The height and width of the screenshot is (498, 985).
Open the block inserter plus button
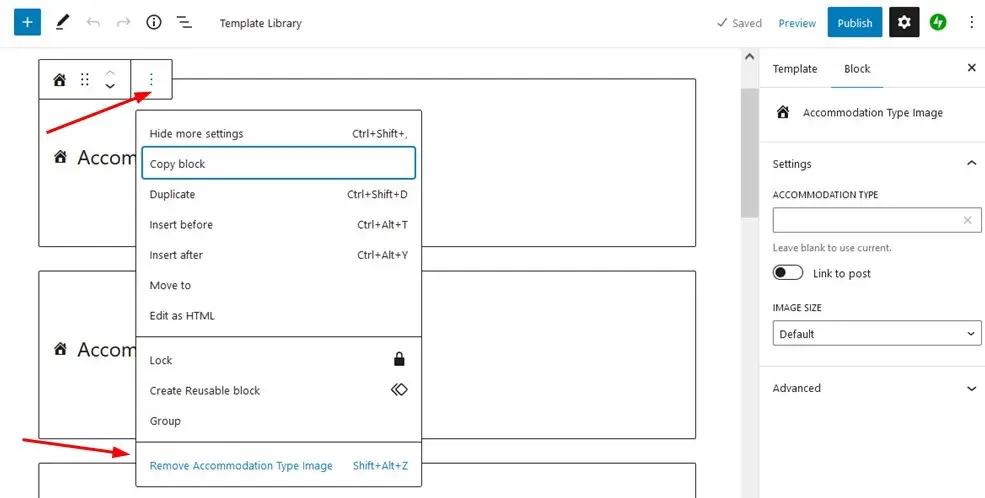(x=27, y=23)
